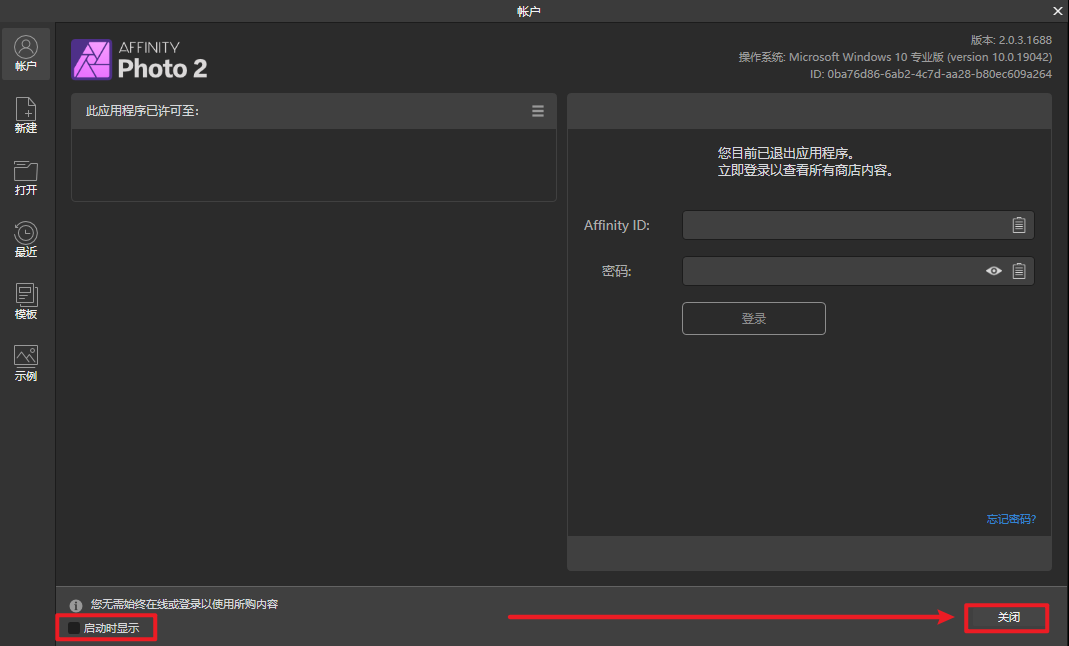Click the 打开 open file folder icon
This screenshot has width=1069, height=646.
click(x=26, y=177)
